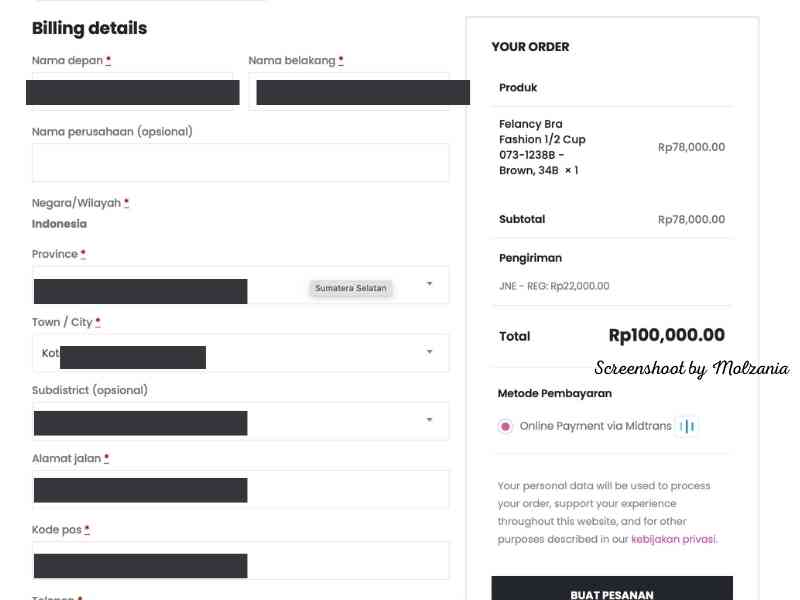The width and height of the screenshot is (800, 600).
Task: Click the Indonesia country value text
Action: click(59, 224)
